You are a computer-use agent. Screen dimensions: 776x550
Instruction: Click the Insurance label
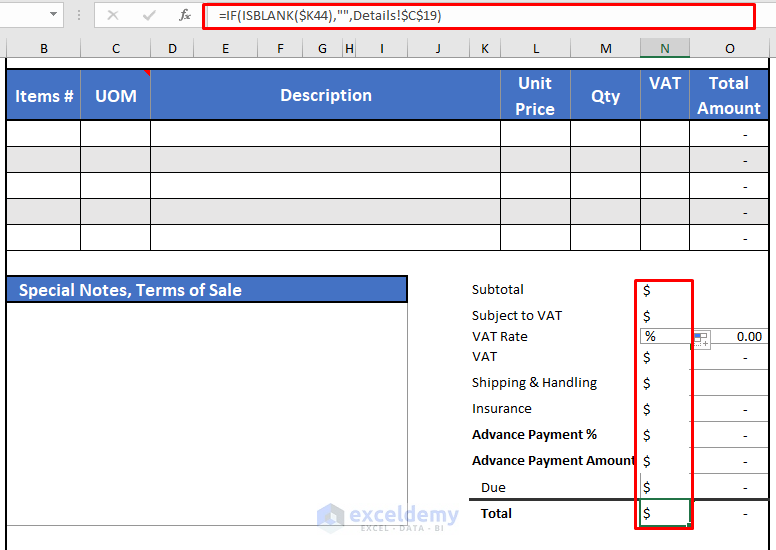click(x=501, y=408)
